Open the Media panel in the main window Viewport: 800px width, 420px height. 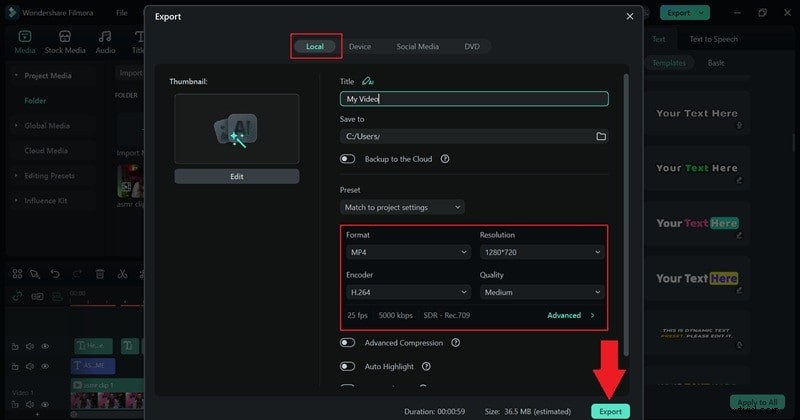coord(24,42)
